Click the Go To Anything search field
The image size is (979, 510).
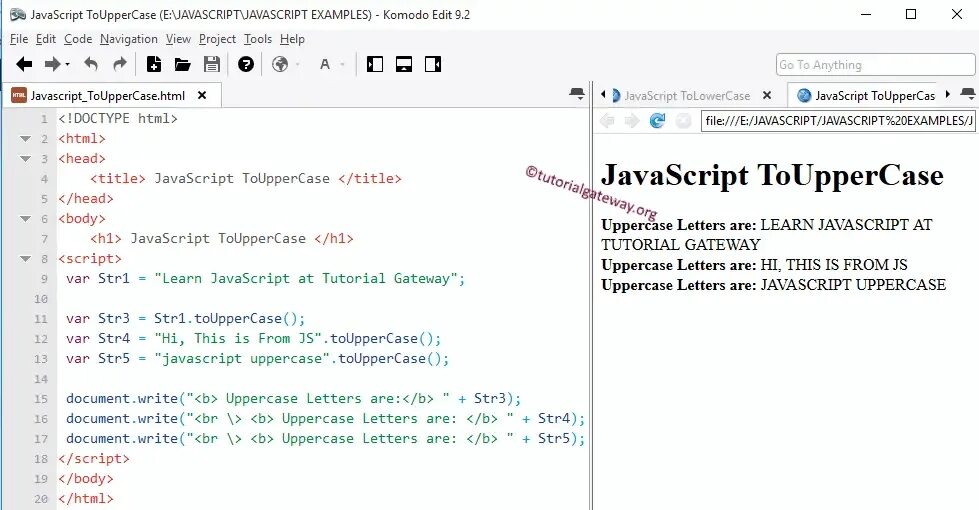875,64
